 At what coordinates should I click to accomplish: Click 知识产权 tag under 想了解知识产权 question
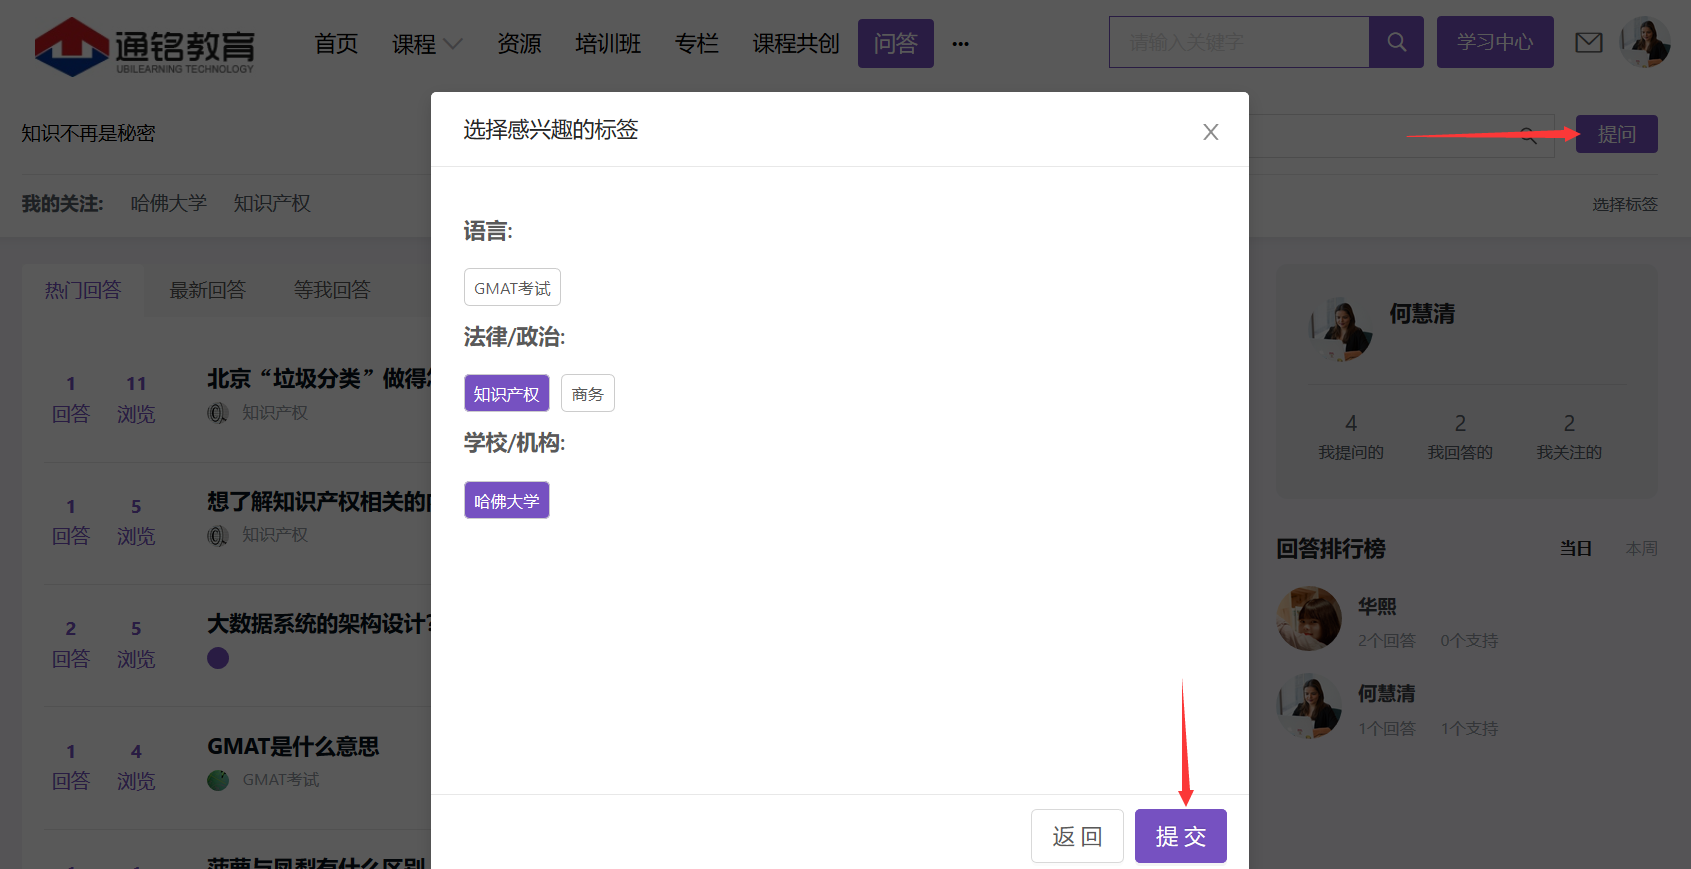pos(275,535)
